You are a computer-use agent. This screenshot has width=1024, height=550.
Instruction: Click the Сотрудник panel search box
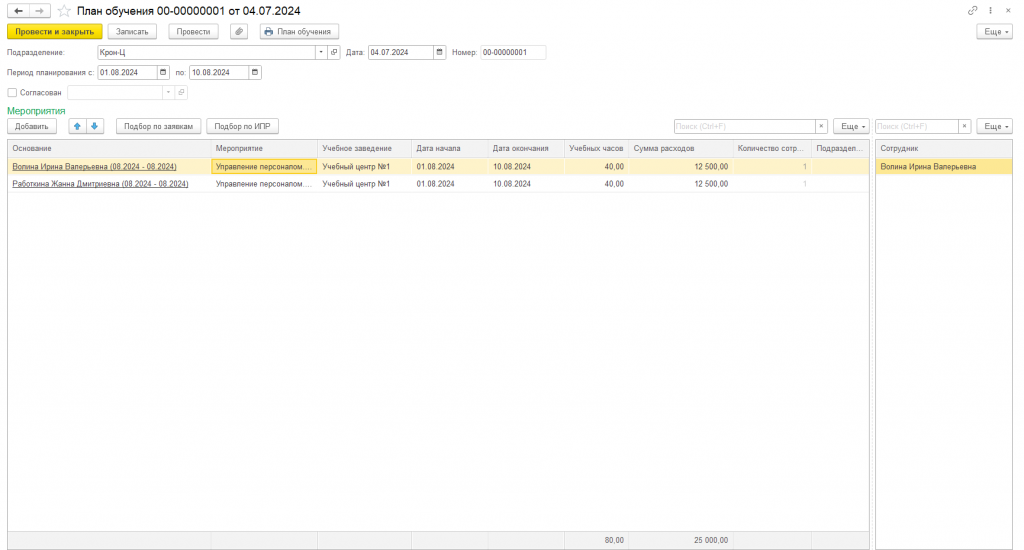pyautogui.click(x=917, y=126)
